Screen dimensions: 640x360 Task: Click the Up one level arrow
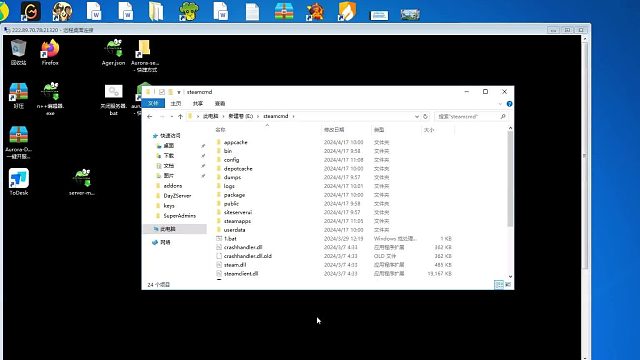(x=180, y=116)
